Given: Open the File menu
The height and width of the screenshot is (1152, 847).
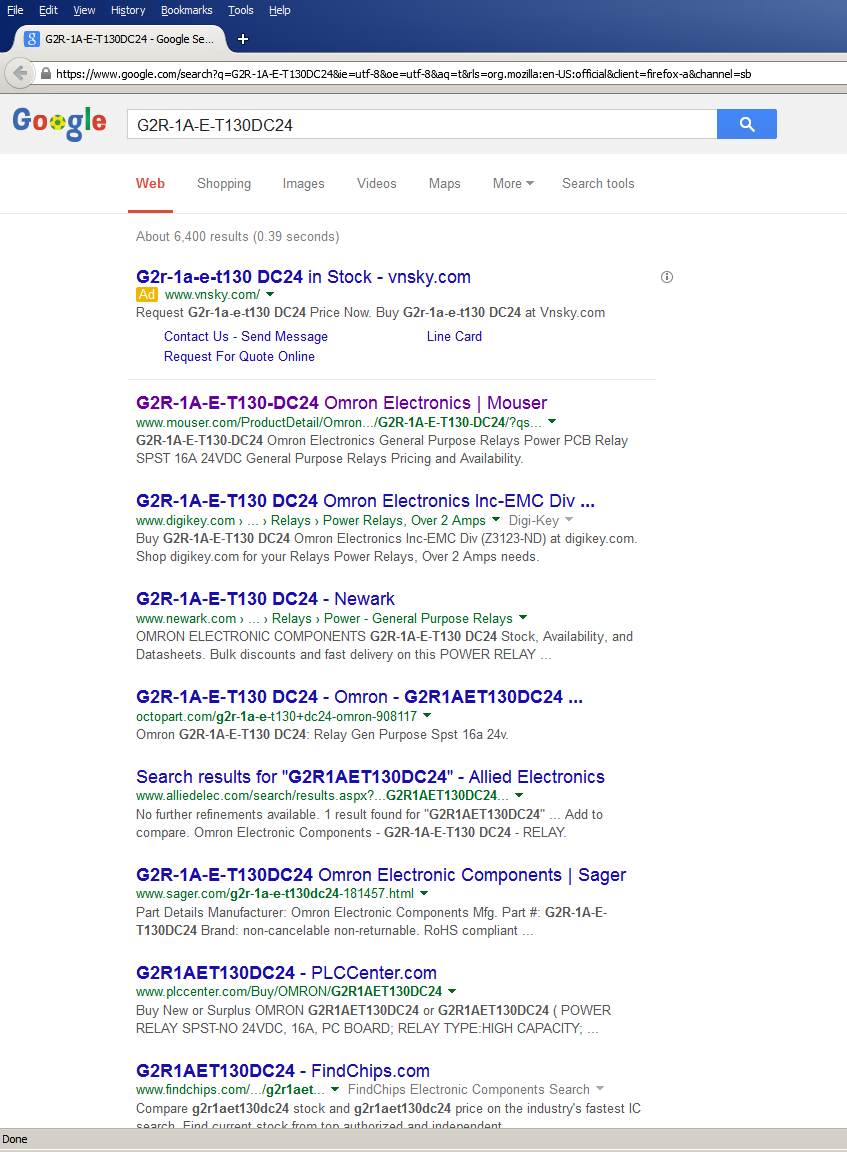Looking at the screenshot, I should (15, 10).
